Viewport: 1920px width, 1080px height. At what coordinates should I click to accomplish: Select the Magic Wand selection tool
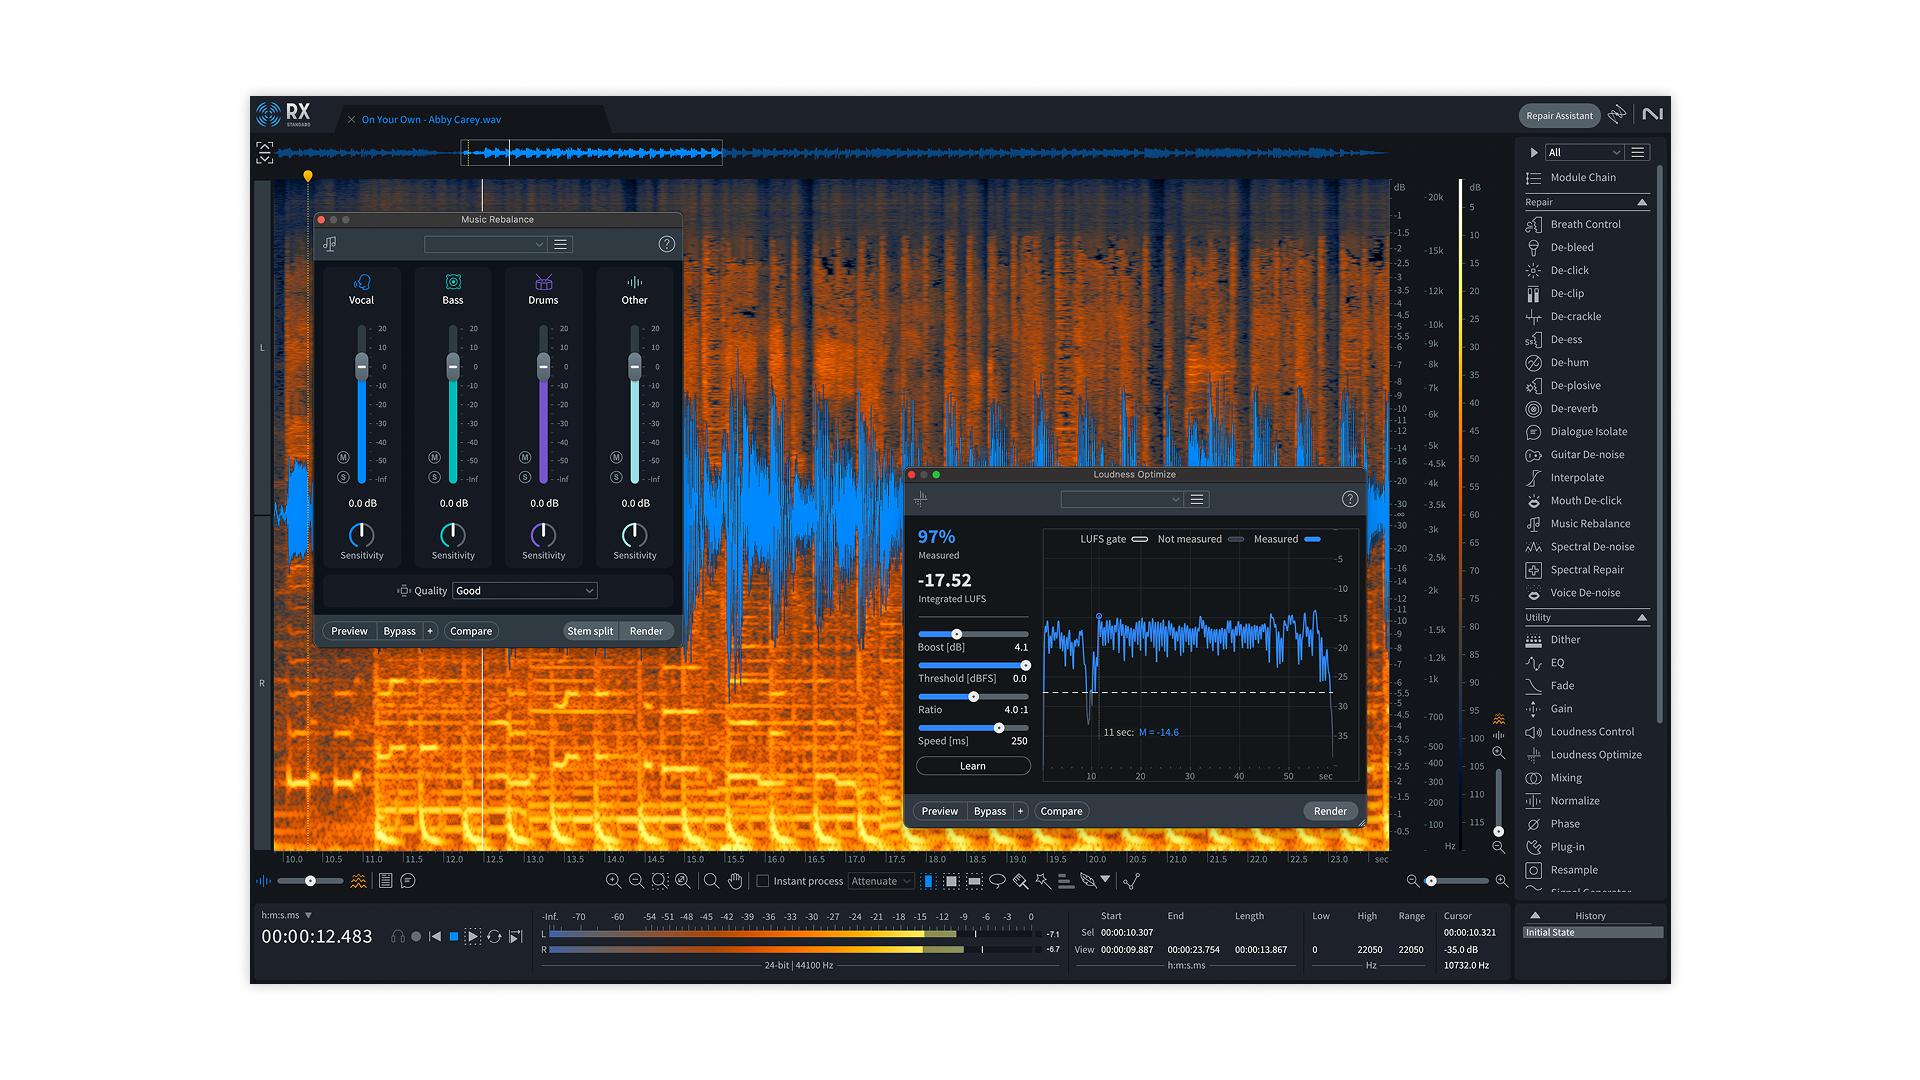click(1043, 881)
